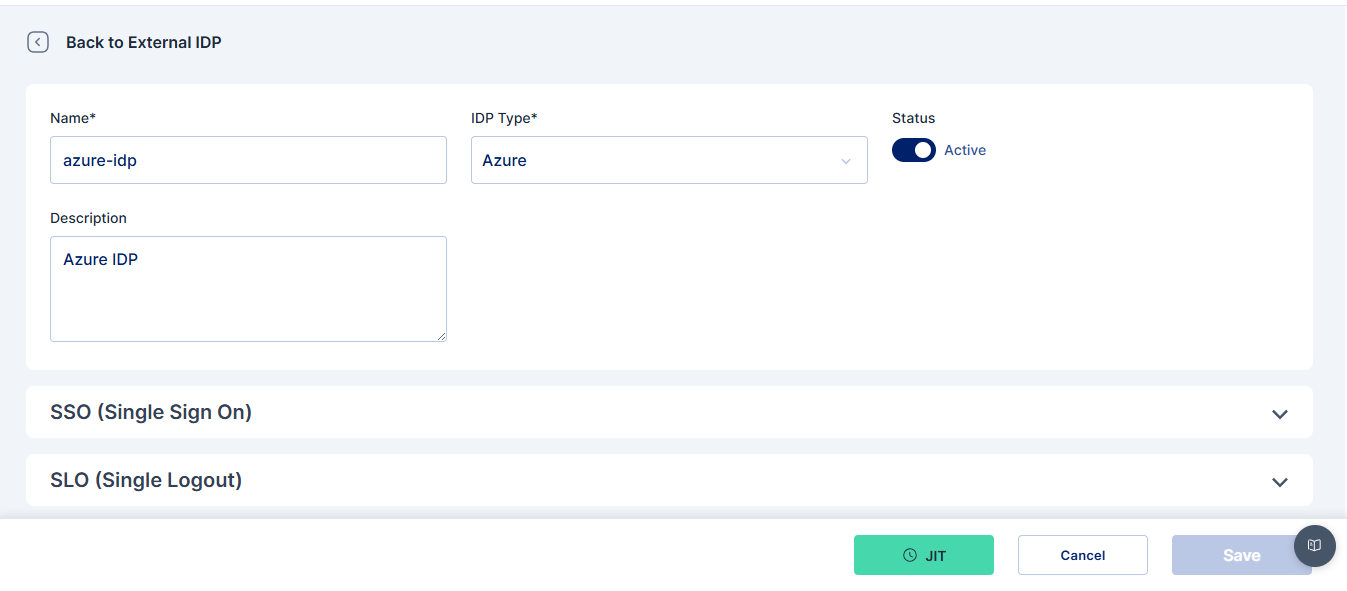
Task: Click inside the Description text area
Action: (248, 289)
